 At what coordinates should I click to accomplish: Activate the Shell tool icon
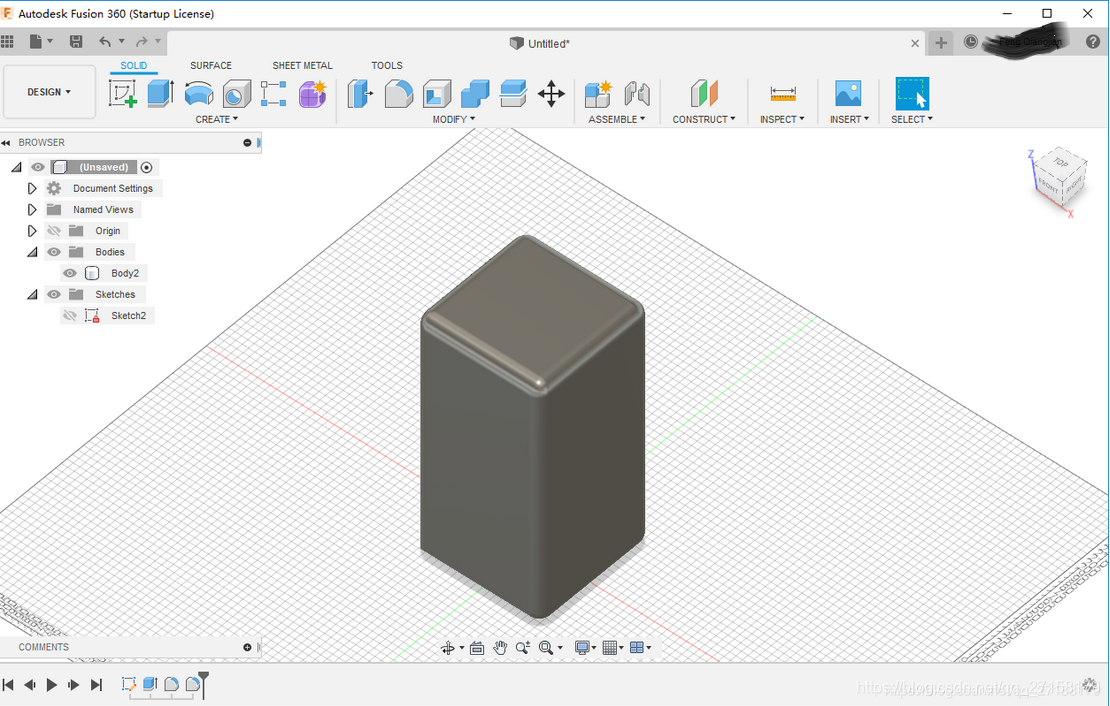point(437,94)
